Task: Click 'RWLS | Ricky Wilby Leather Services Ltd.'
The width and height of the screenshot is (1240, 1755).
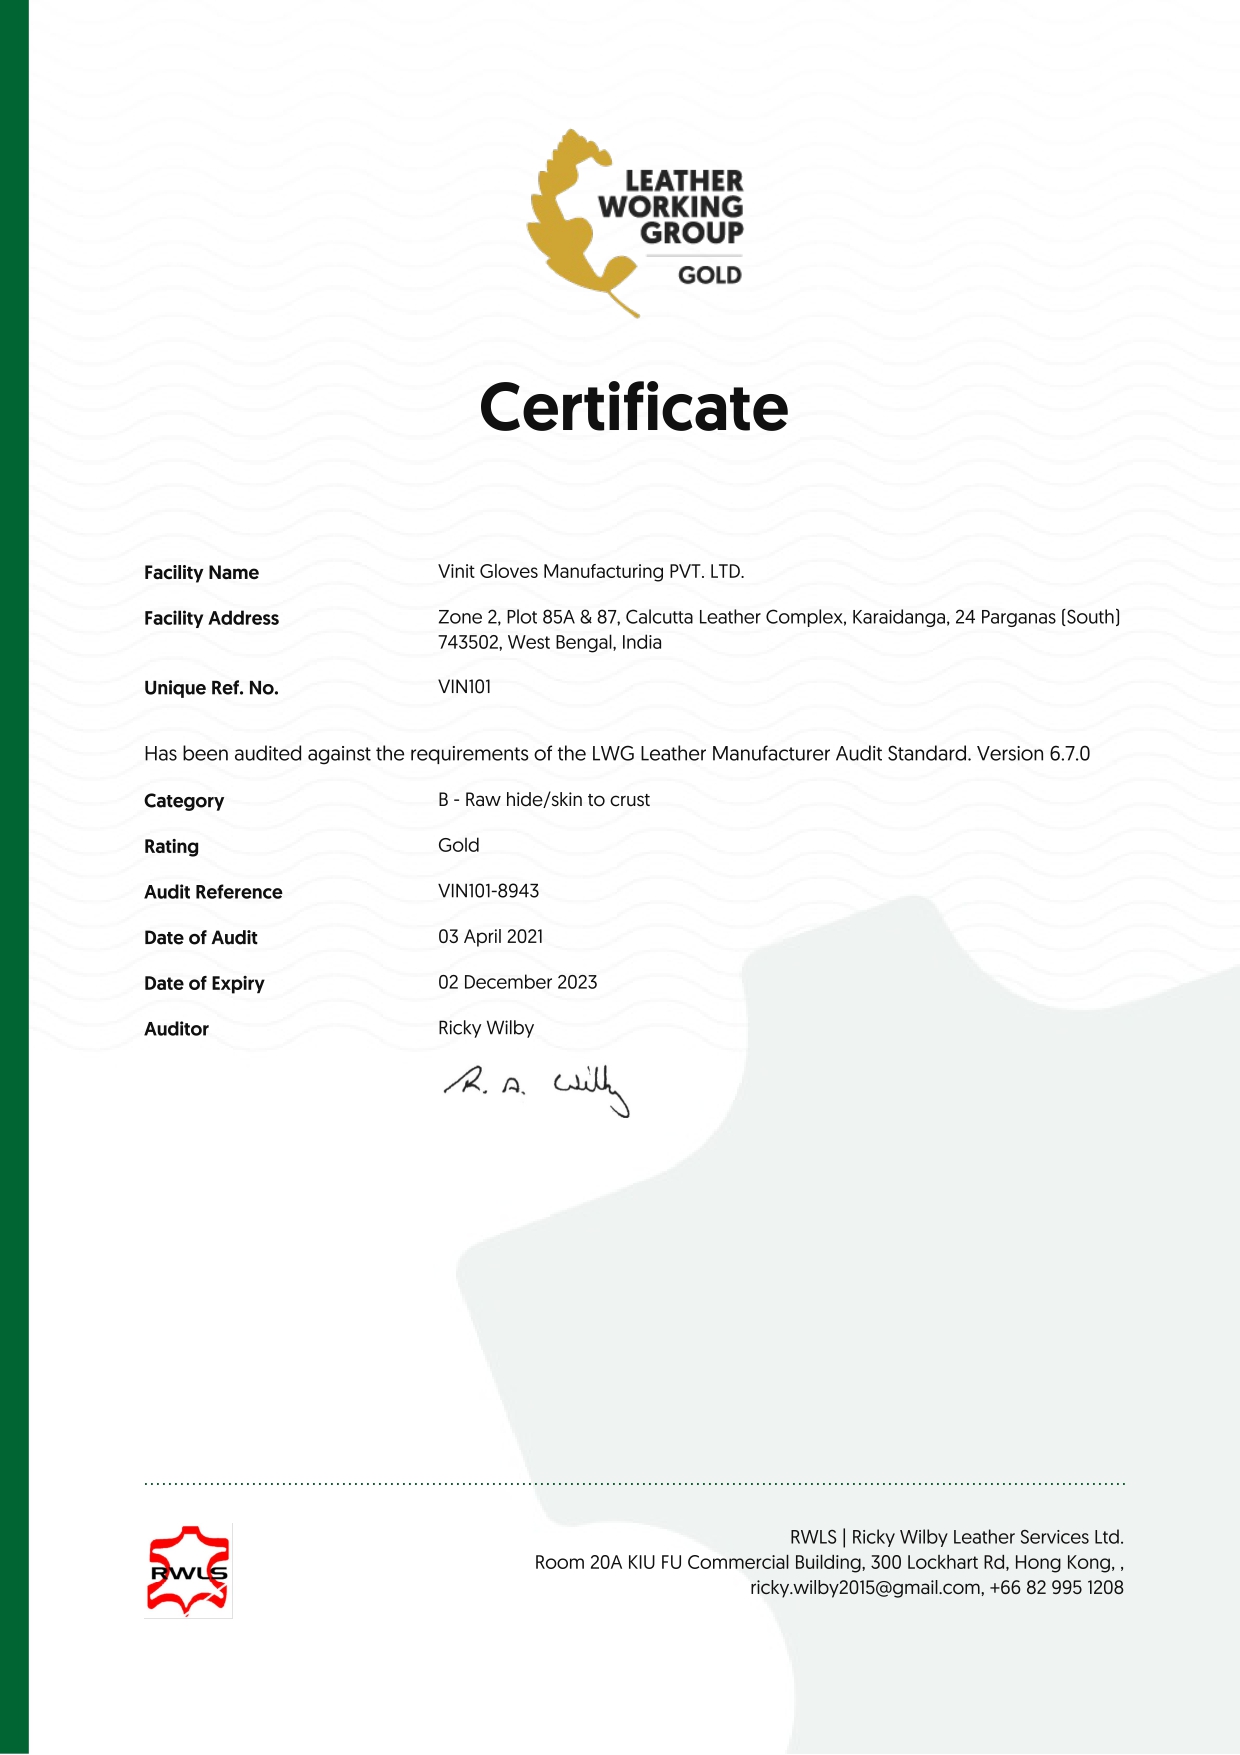Action: (957, 1537)
